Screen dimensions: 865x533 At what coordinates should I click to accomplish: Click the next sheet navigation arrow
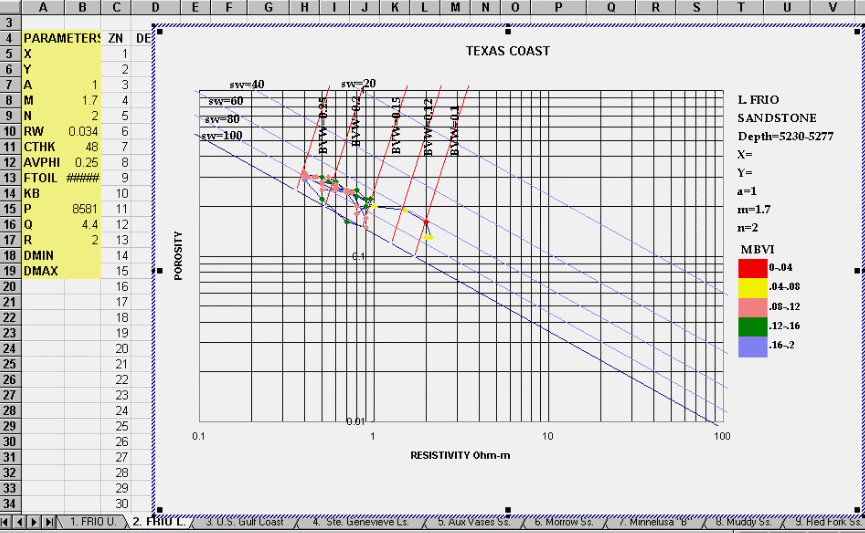pos(35,523)
